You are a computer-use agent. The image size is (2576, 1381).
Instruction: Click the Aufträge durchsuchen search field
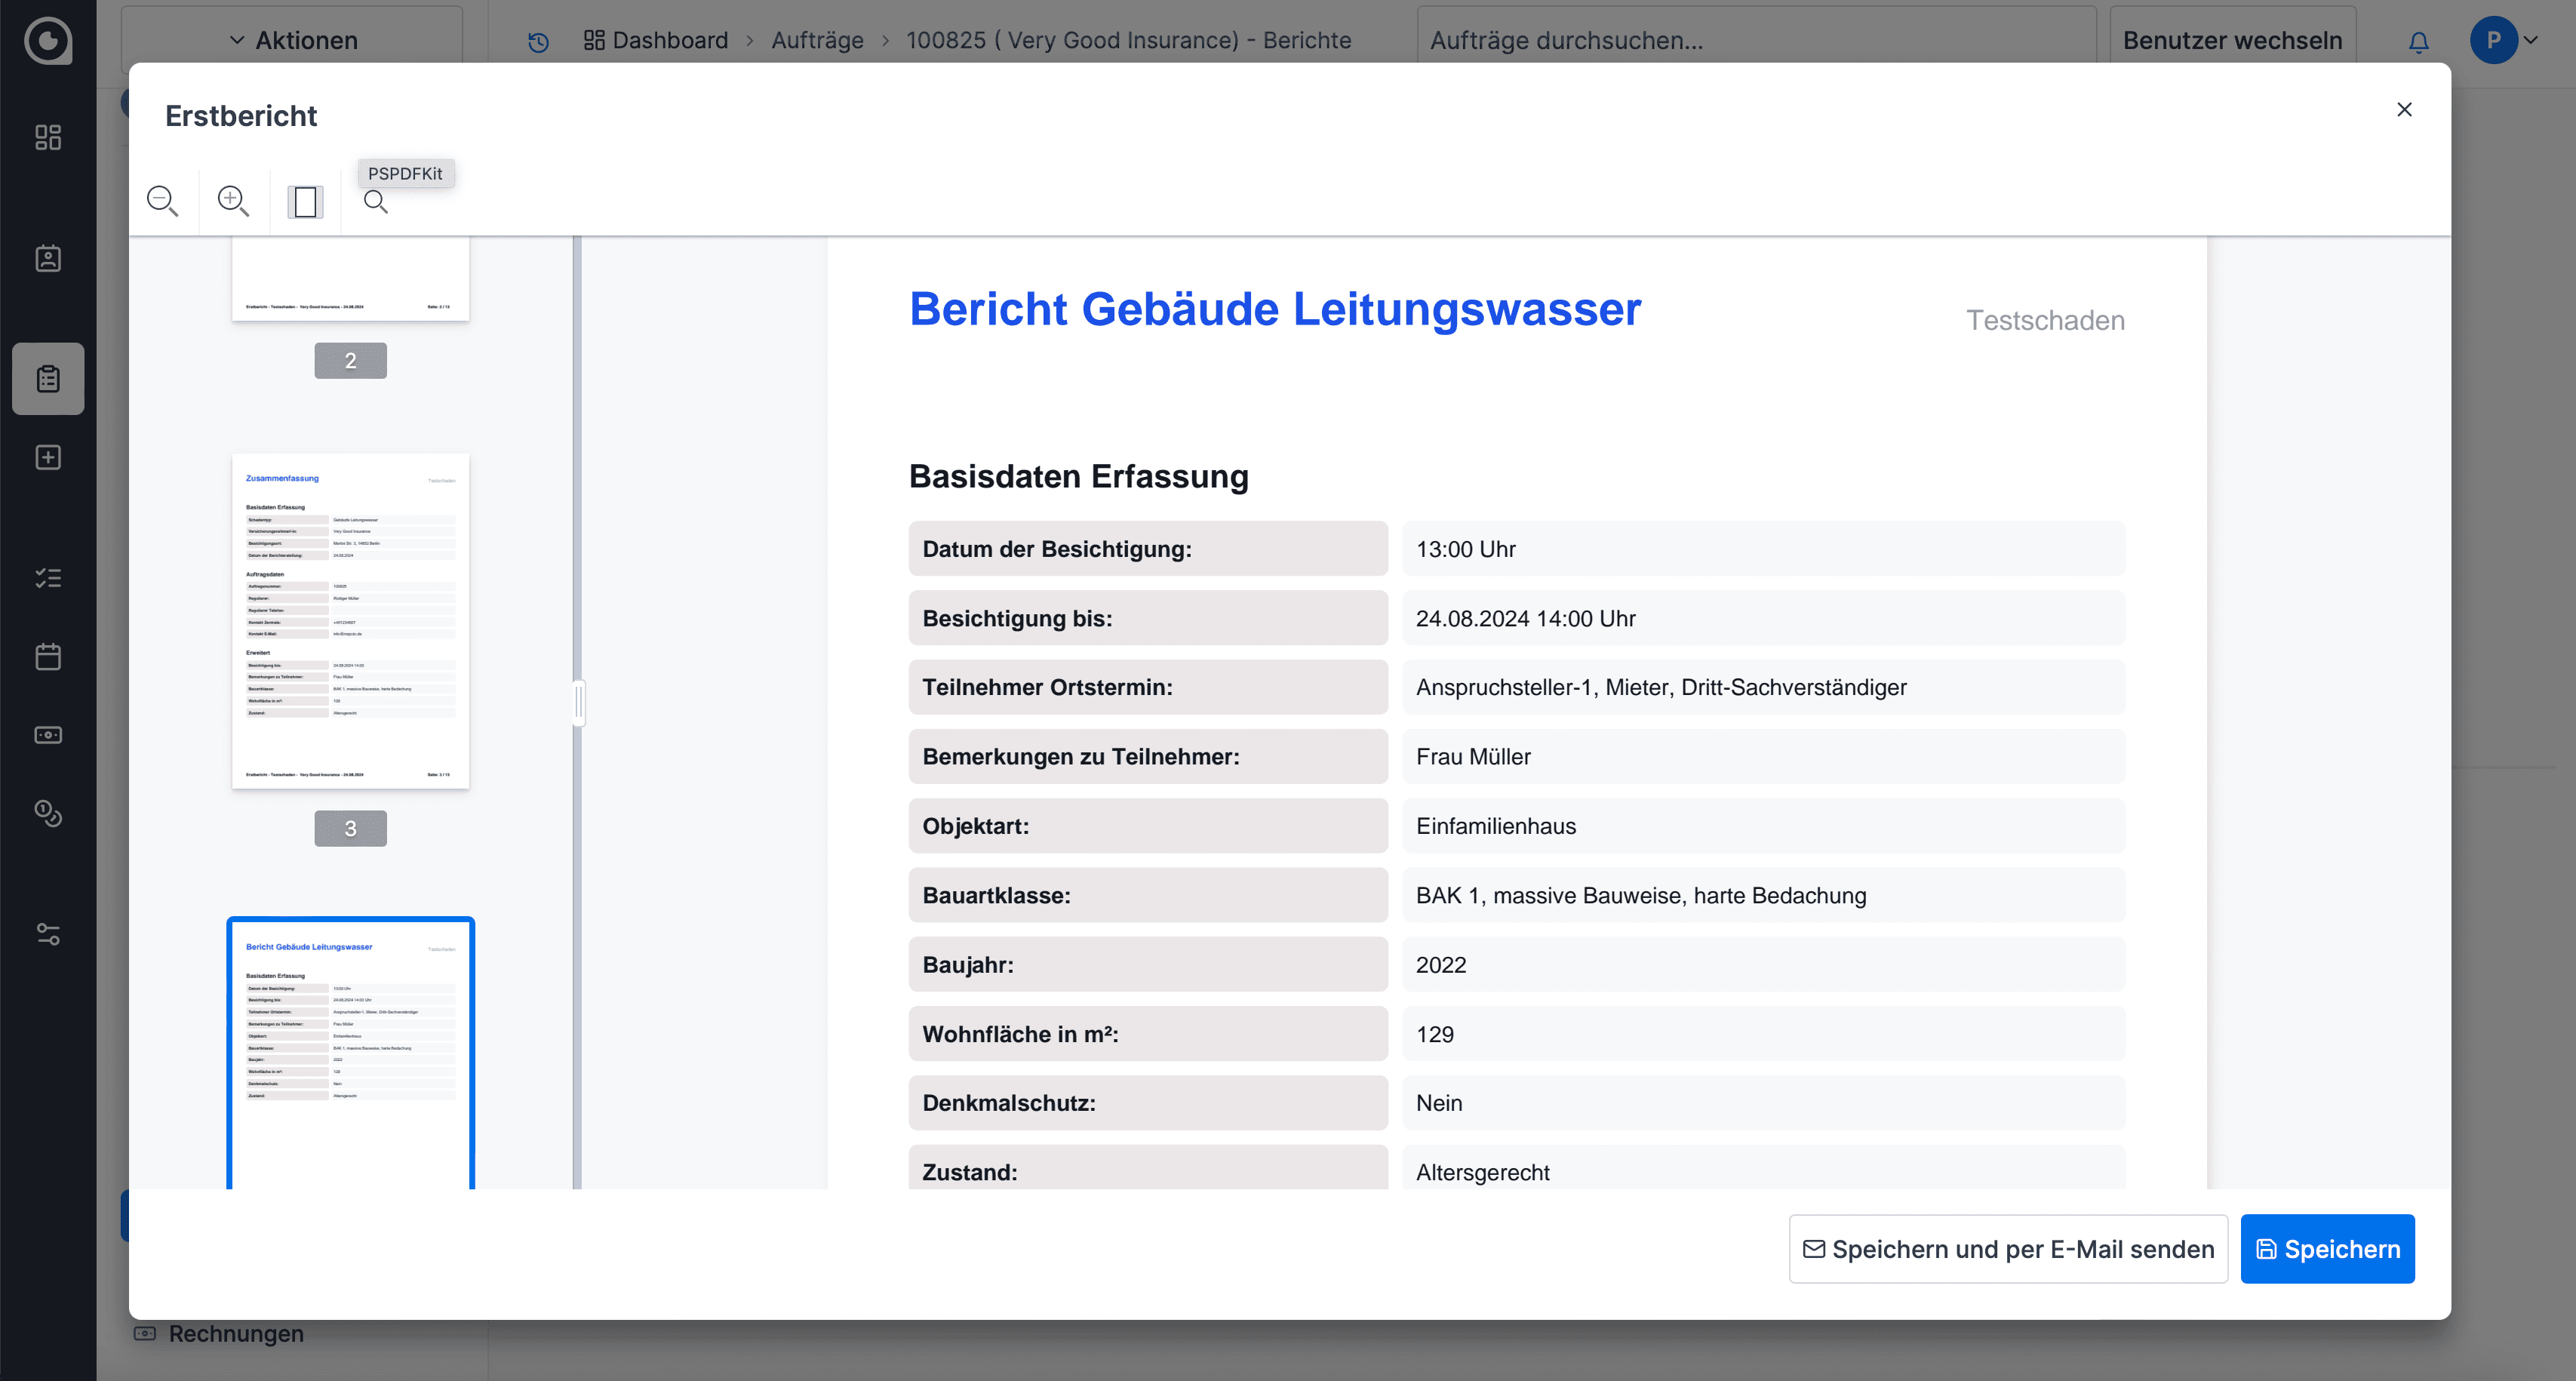coord(1755,40)
